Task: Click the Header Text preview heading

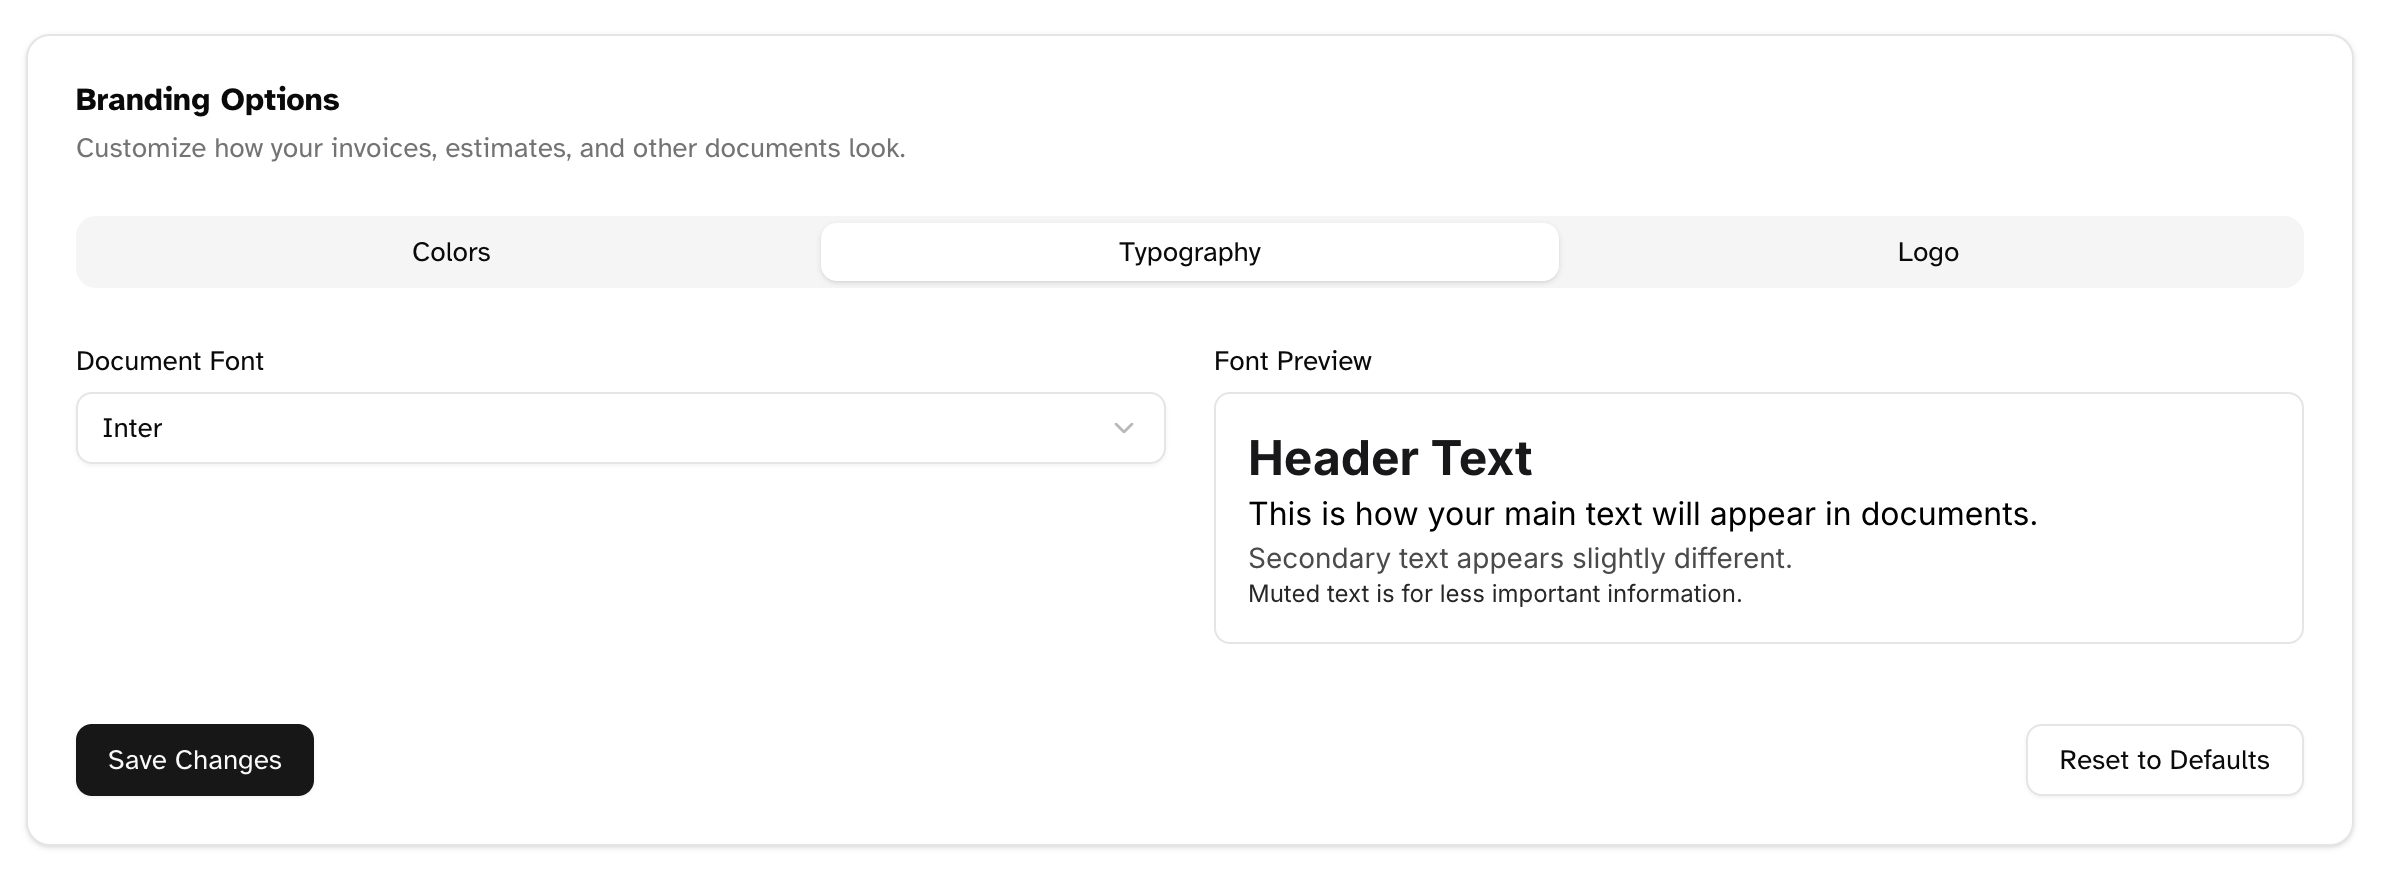Action: point(1390,459)
